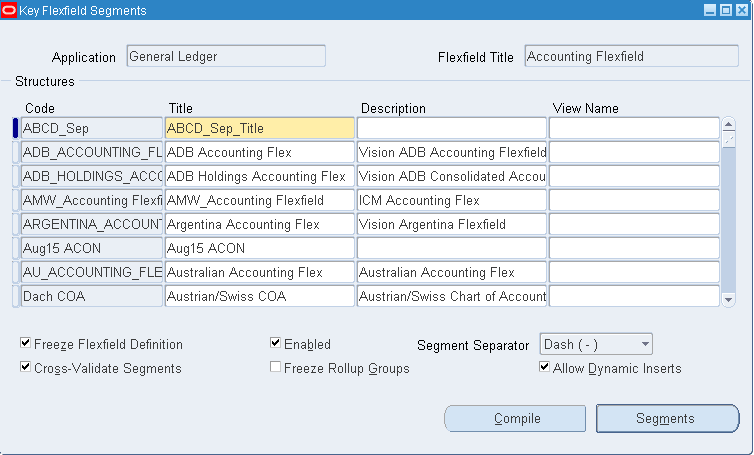754x455 pixels.
Task: Maximize the Key Flexfield Segments window
Action: click(x=725, y=10)
